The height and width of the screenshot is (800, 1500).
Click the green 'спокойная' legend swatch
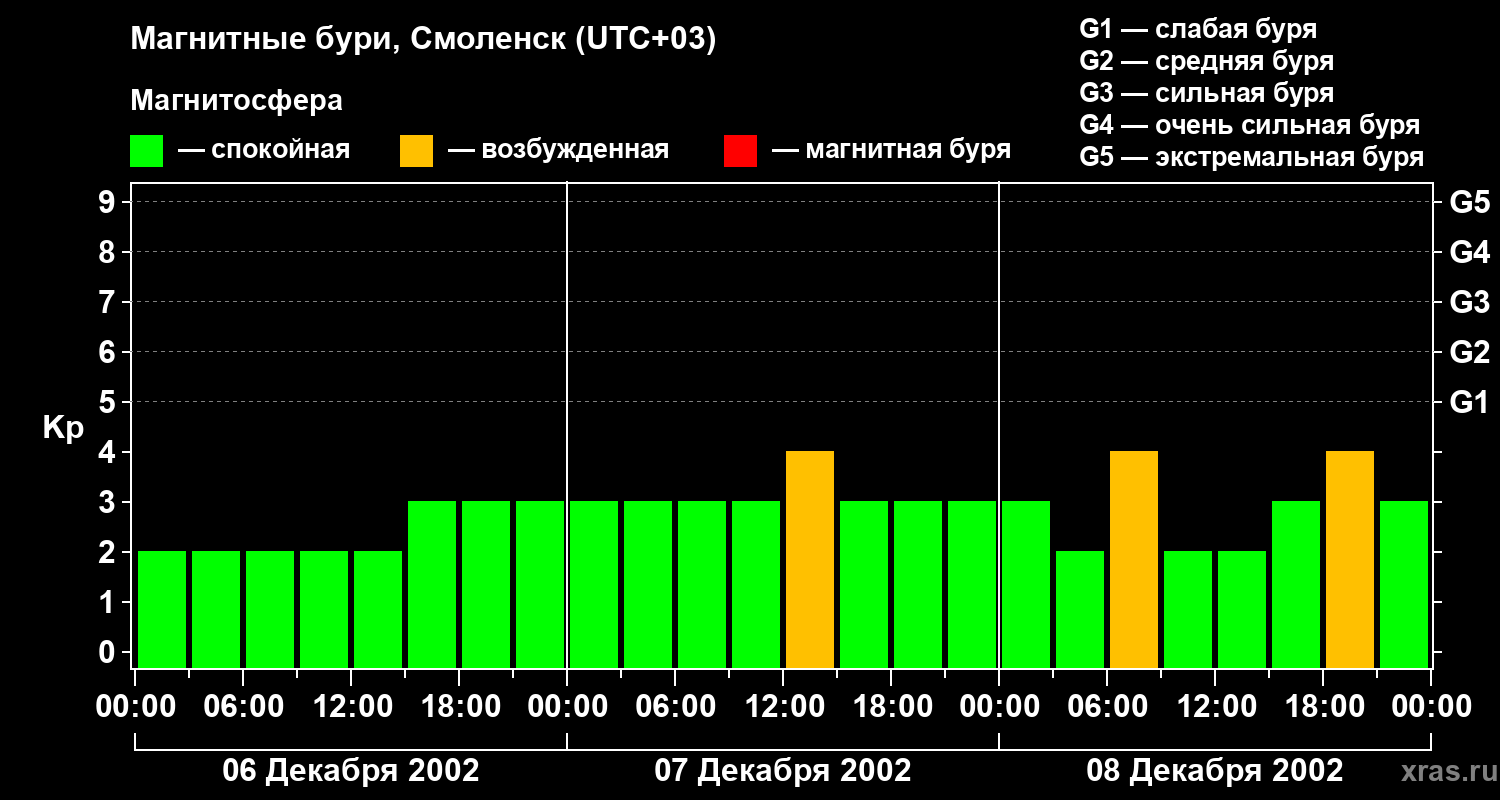pyautogui.click(x=146, y=151)
